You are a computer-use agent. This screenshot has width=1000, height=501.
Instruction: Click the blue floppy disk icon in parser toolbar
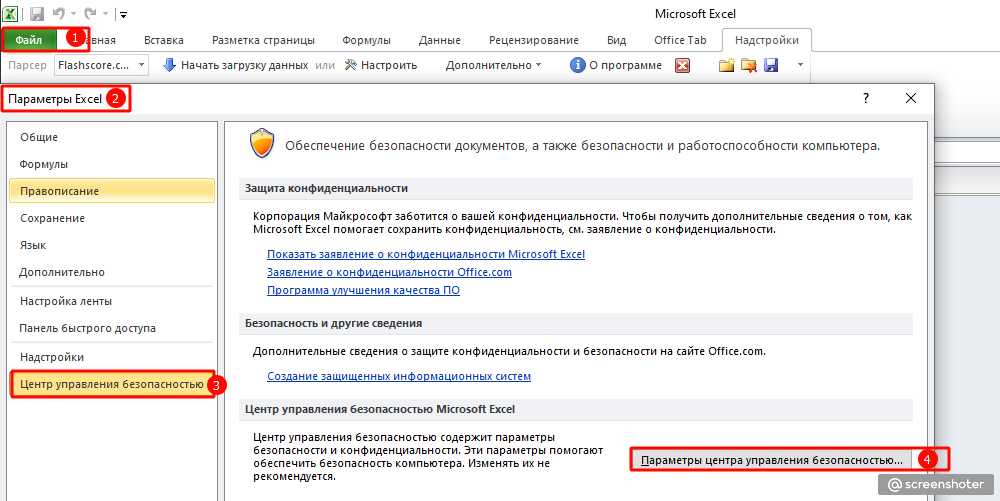(x=771, y=65)
